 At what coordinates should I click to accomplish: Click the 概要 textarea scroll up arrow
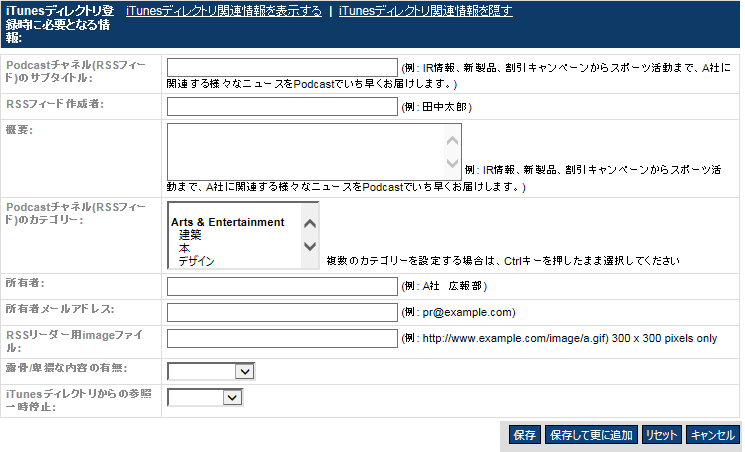coord(452,141)
